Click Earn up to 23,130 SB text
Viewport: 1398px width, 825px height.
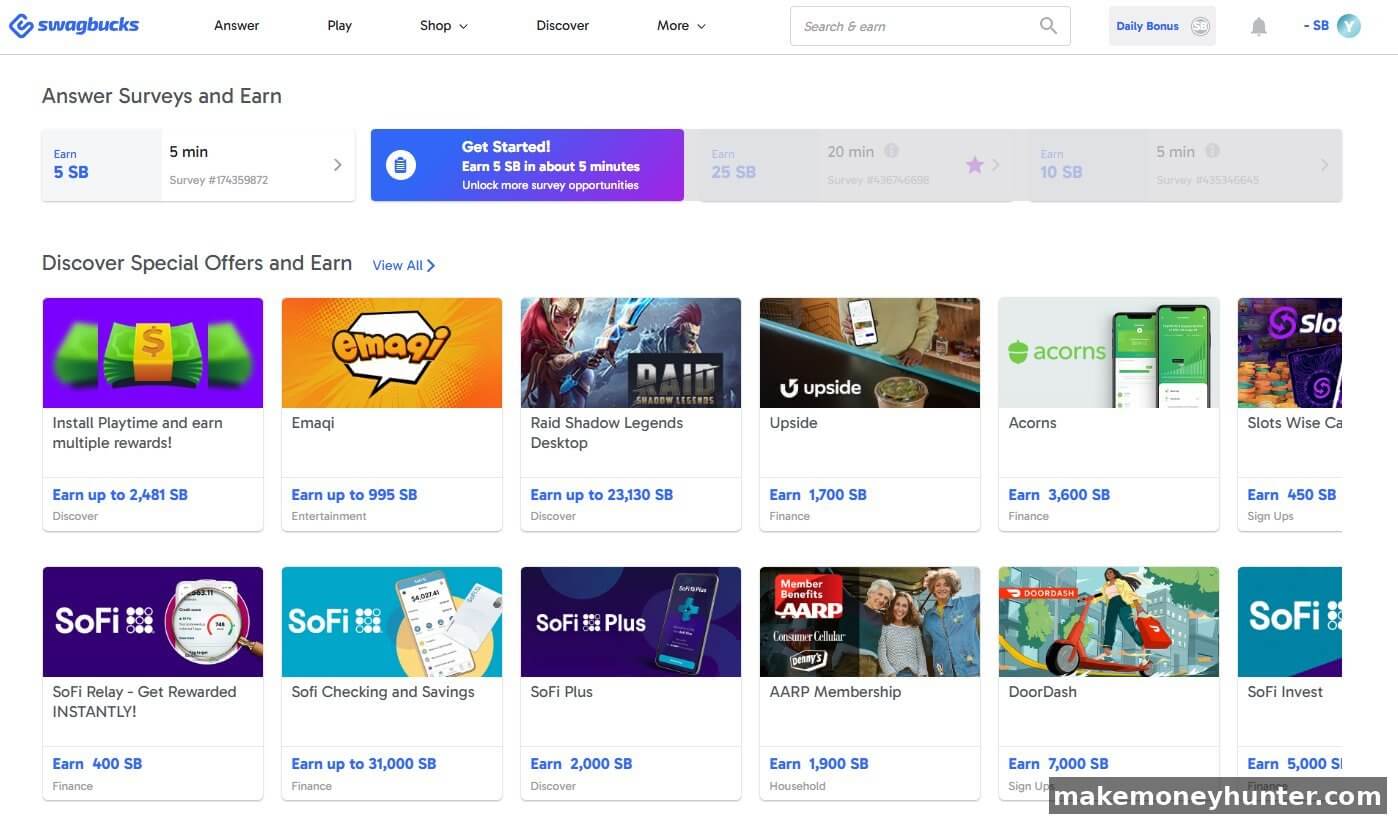pyautogui.click(x=601, y=495)
